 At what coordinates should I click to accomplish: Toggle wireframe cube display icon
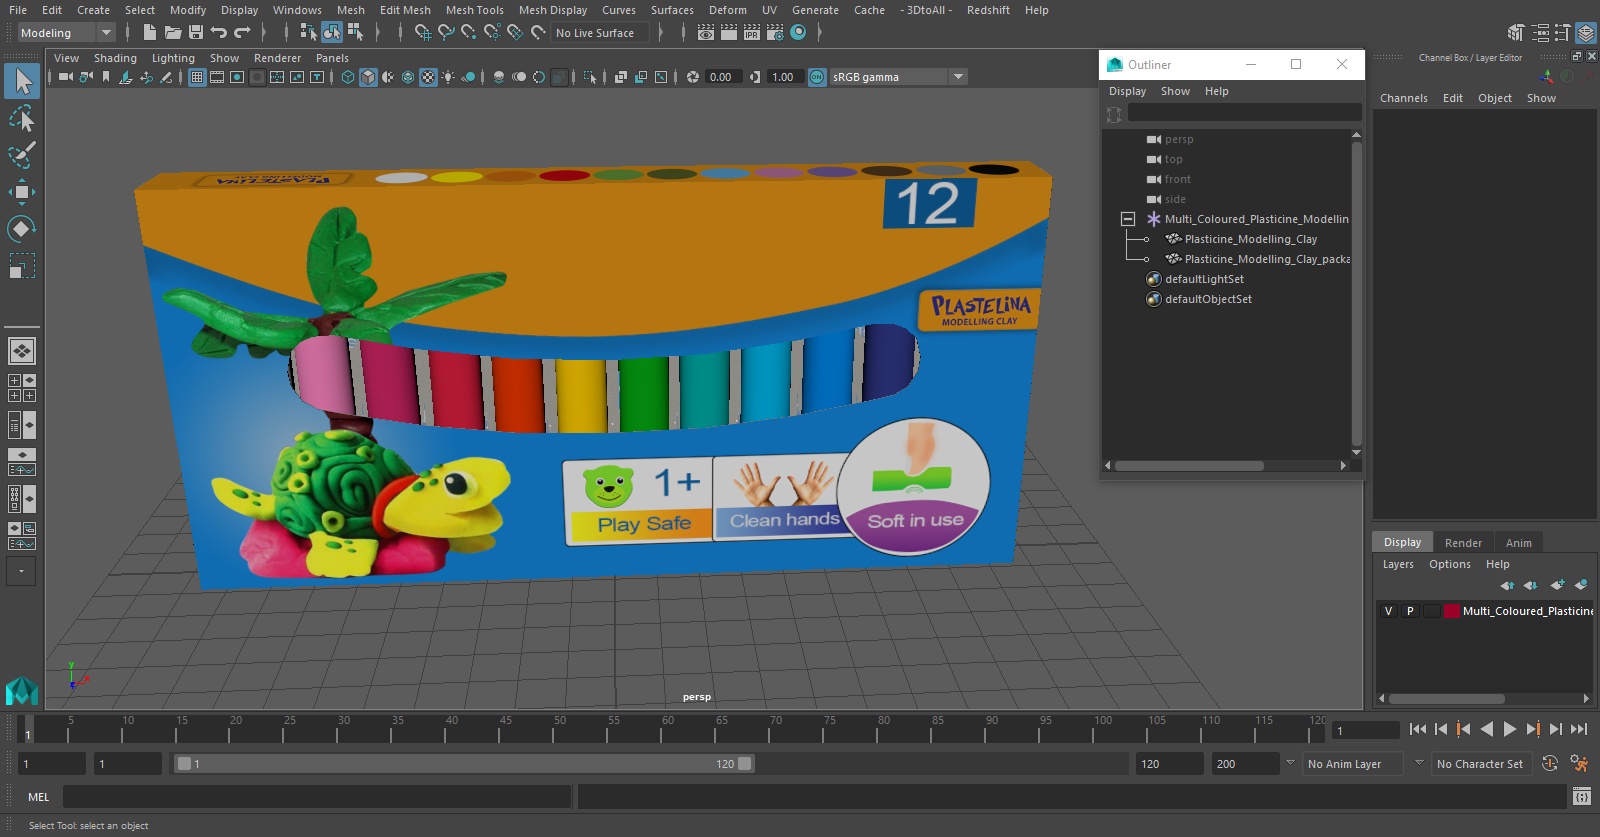click(348, 77)
